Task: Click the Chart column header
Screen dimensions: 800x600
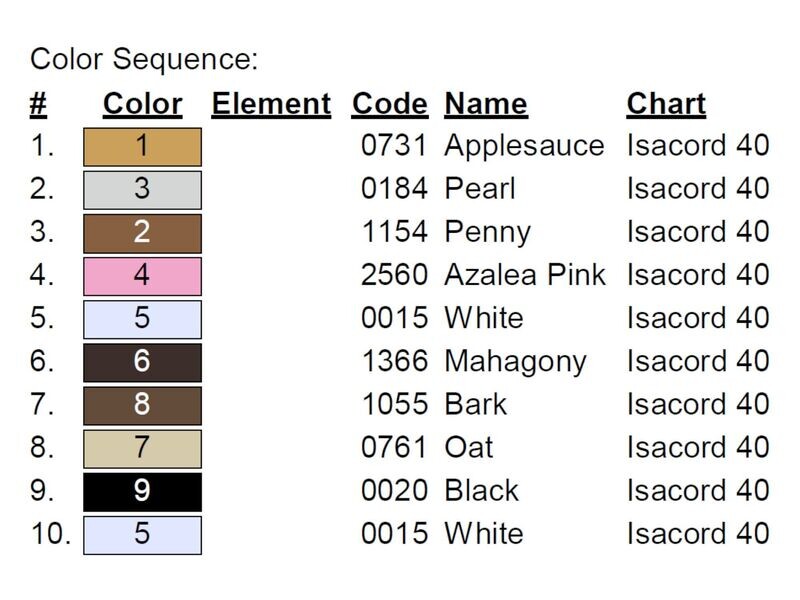Action: pos(666,105)
